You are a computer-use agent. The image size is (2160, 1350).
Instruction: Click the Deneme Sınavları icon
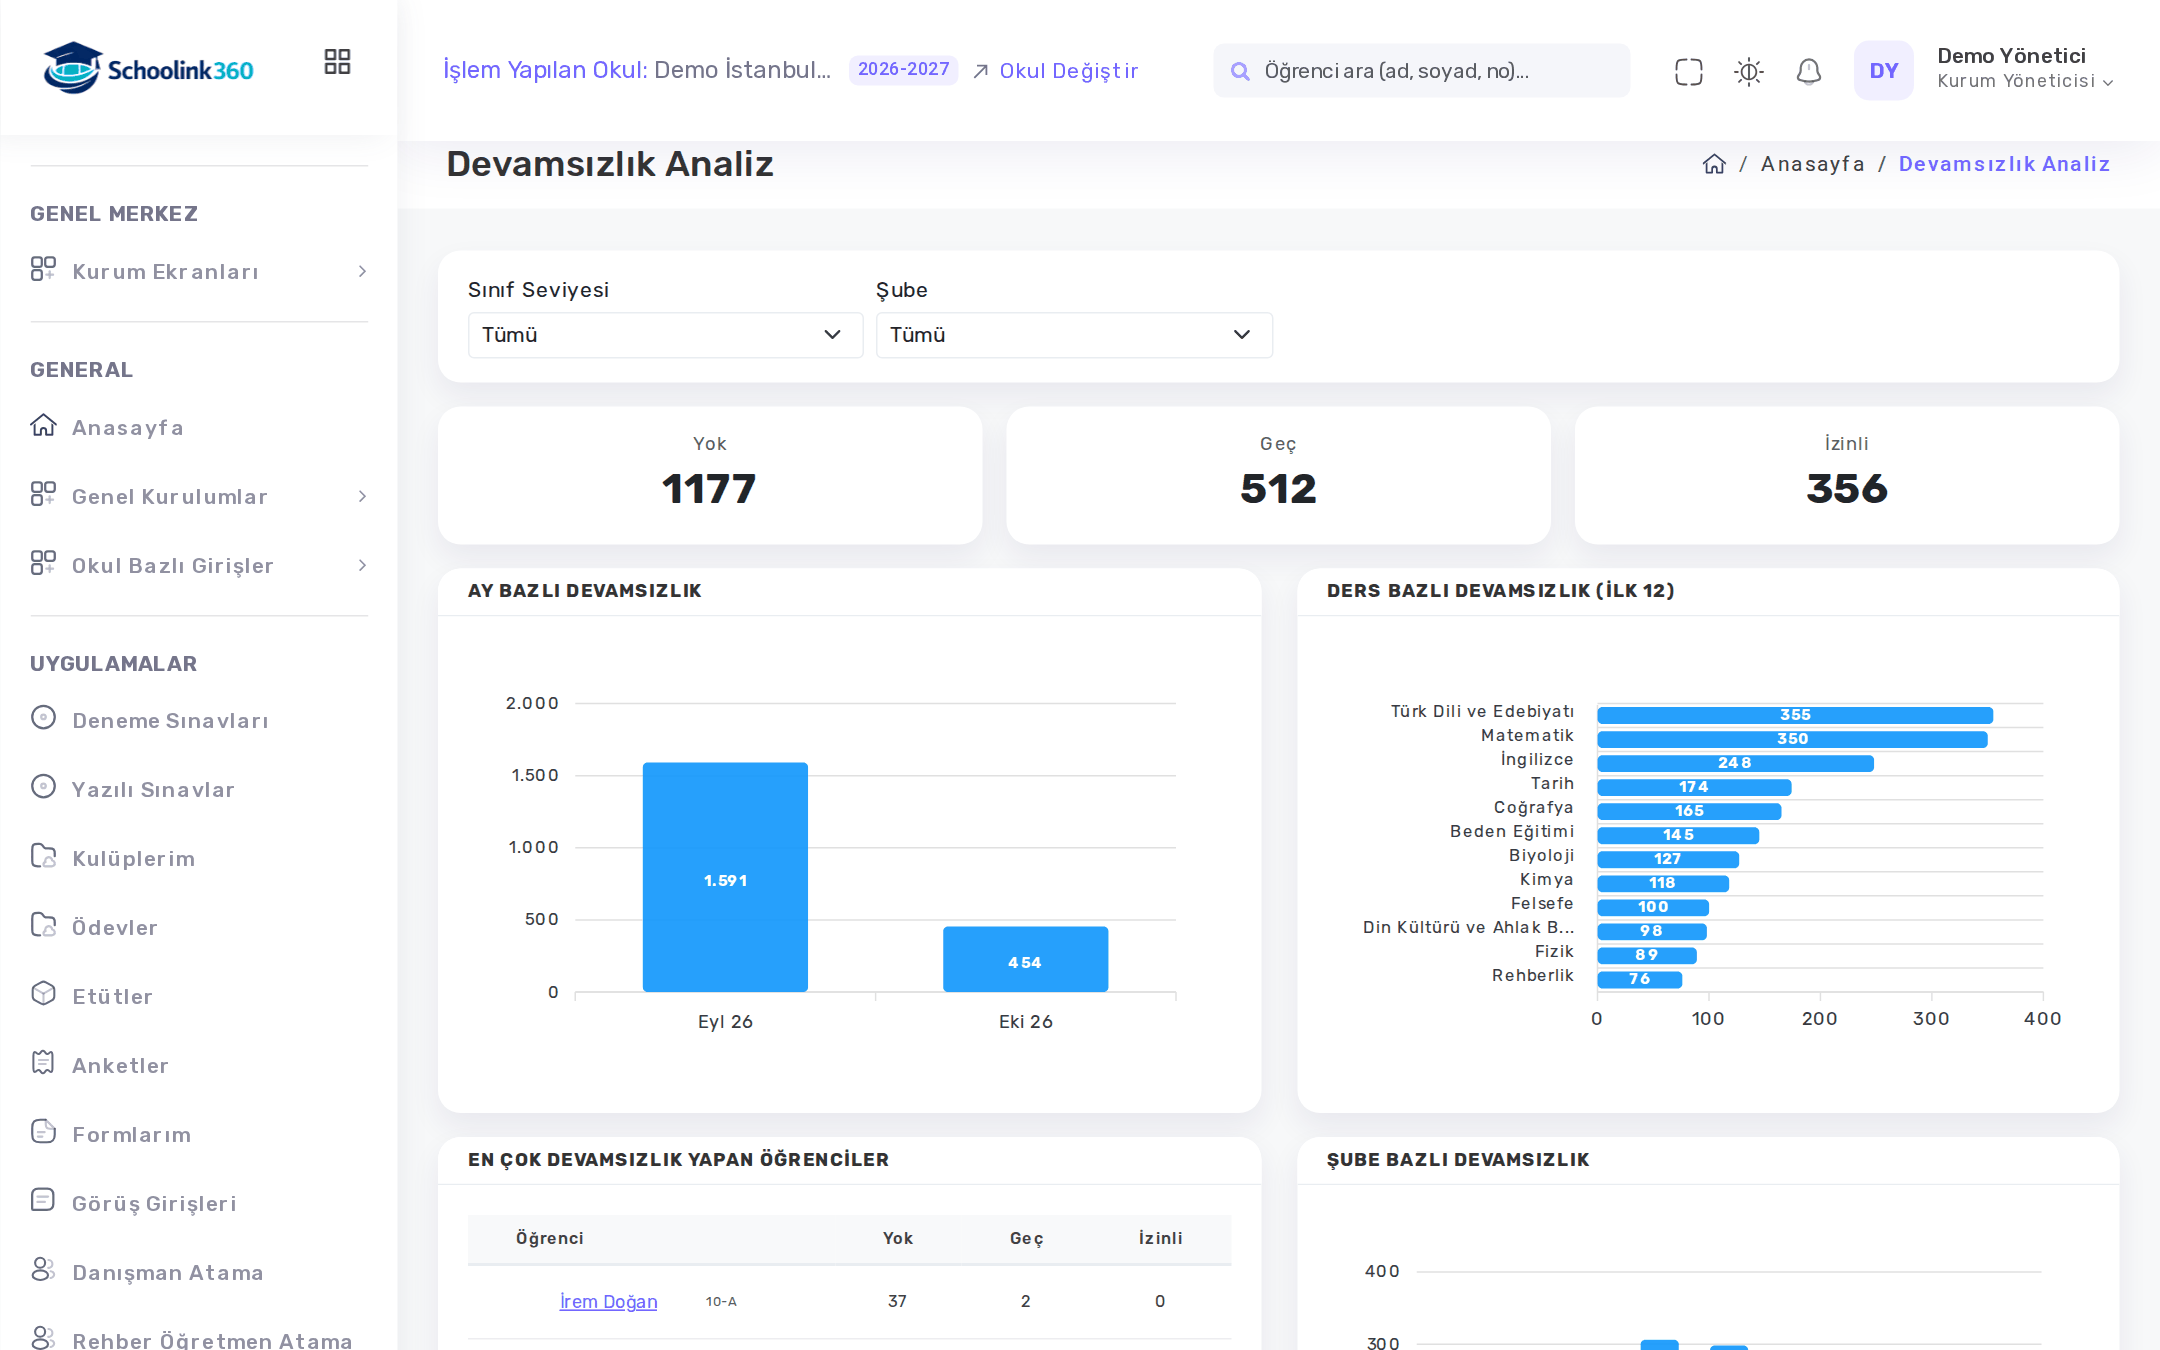coord(43,718)
